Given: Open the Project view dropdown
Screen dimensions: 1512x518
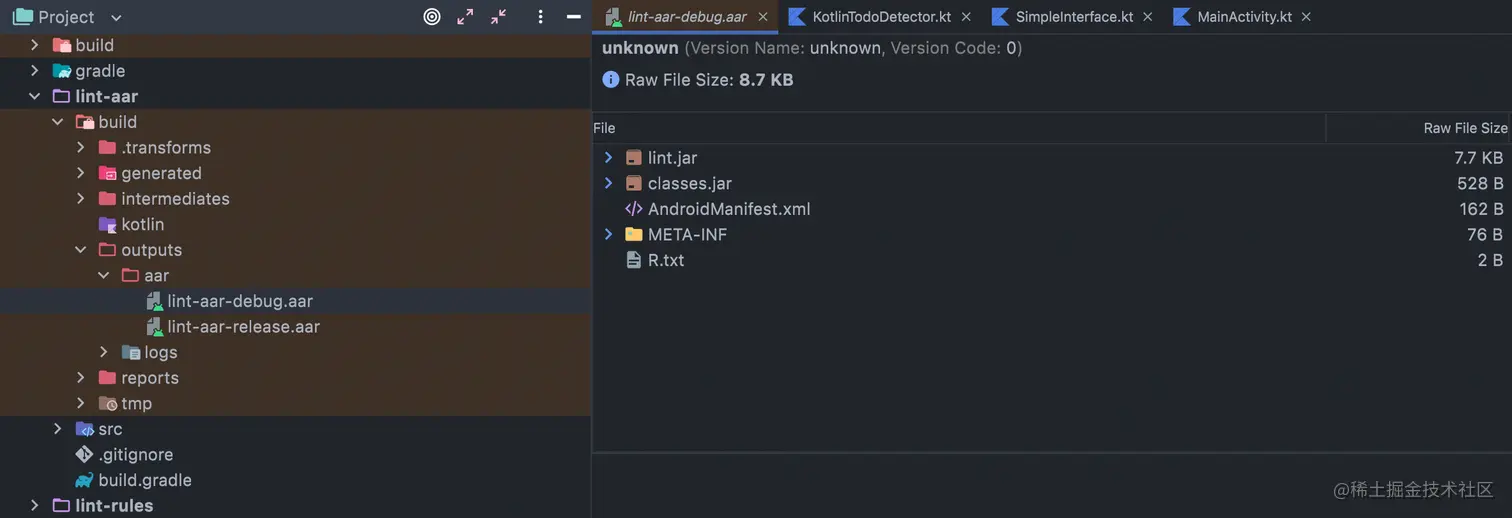Looking at the screenshot, I should [116, 18].
